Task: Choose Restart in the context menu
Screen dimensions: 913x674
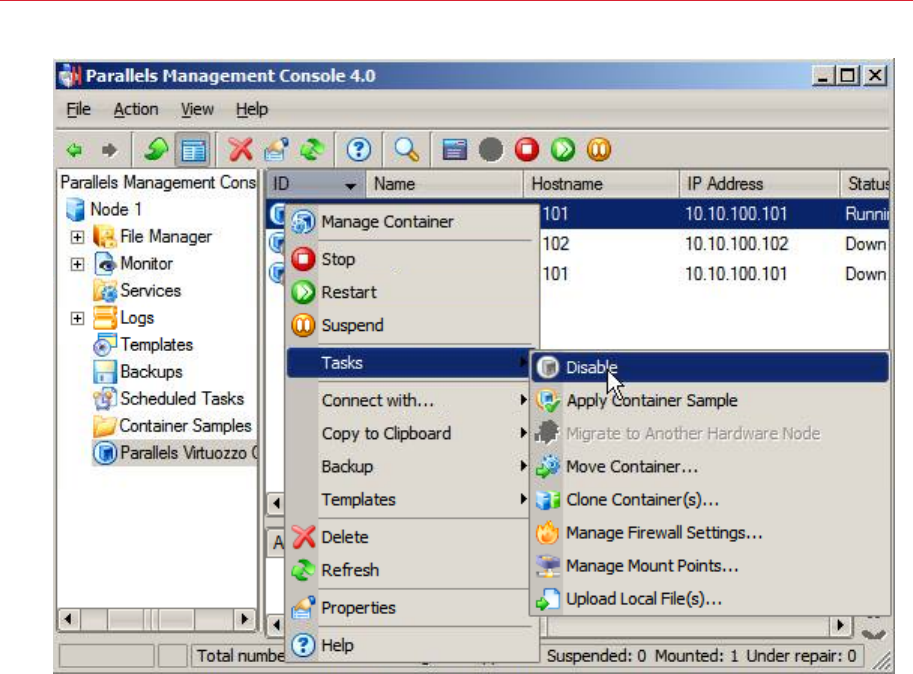Action: coord(412,292)
